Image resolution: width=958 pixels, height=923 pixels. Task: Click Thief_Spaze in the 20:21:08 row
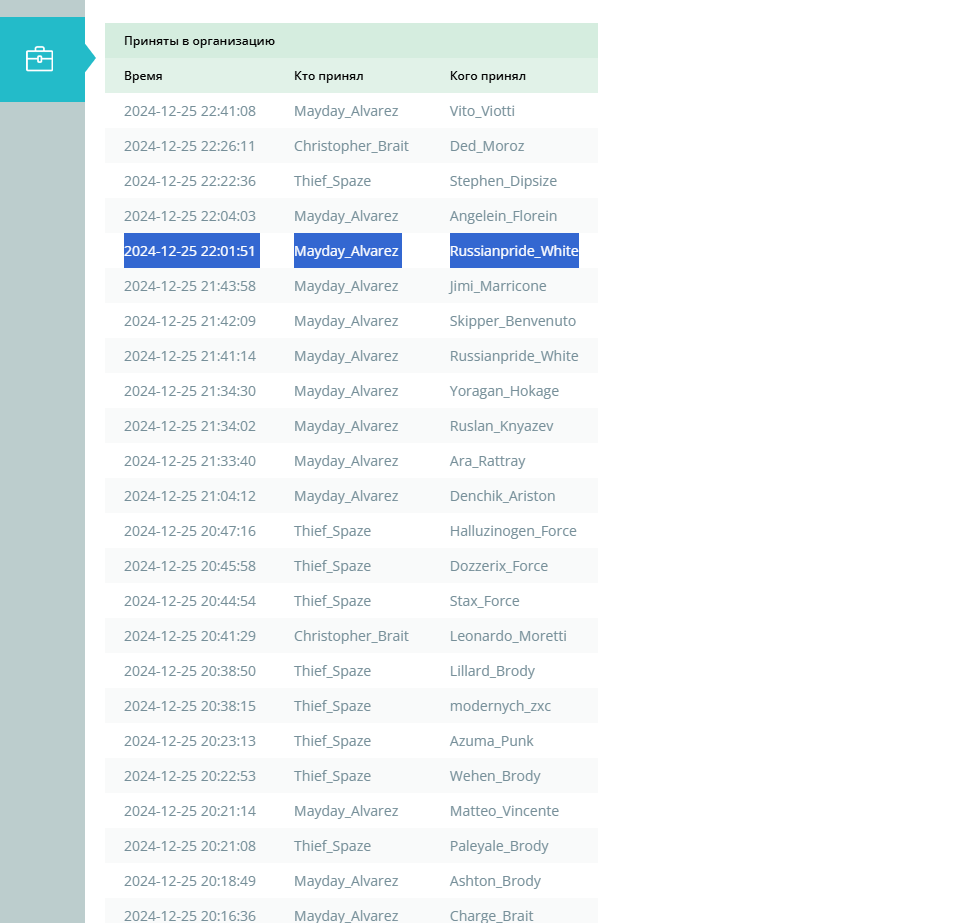[332, 846]
